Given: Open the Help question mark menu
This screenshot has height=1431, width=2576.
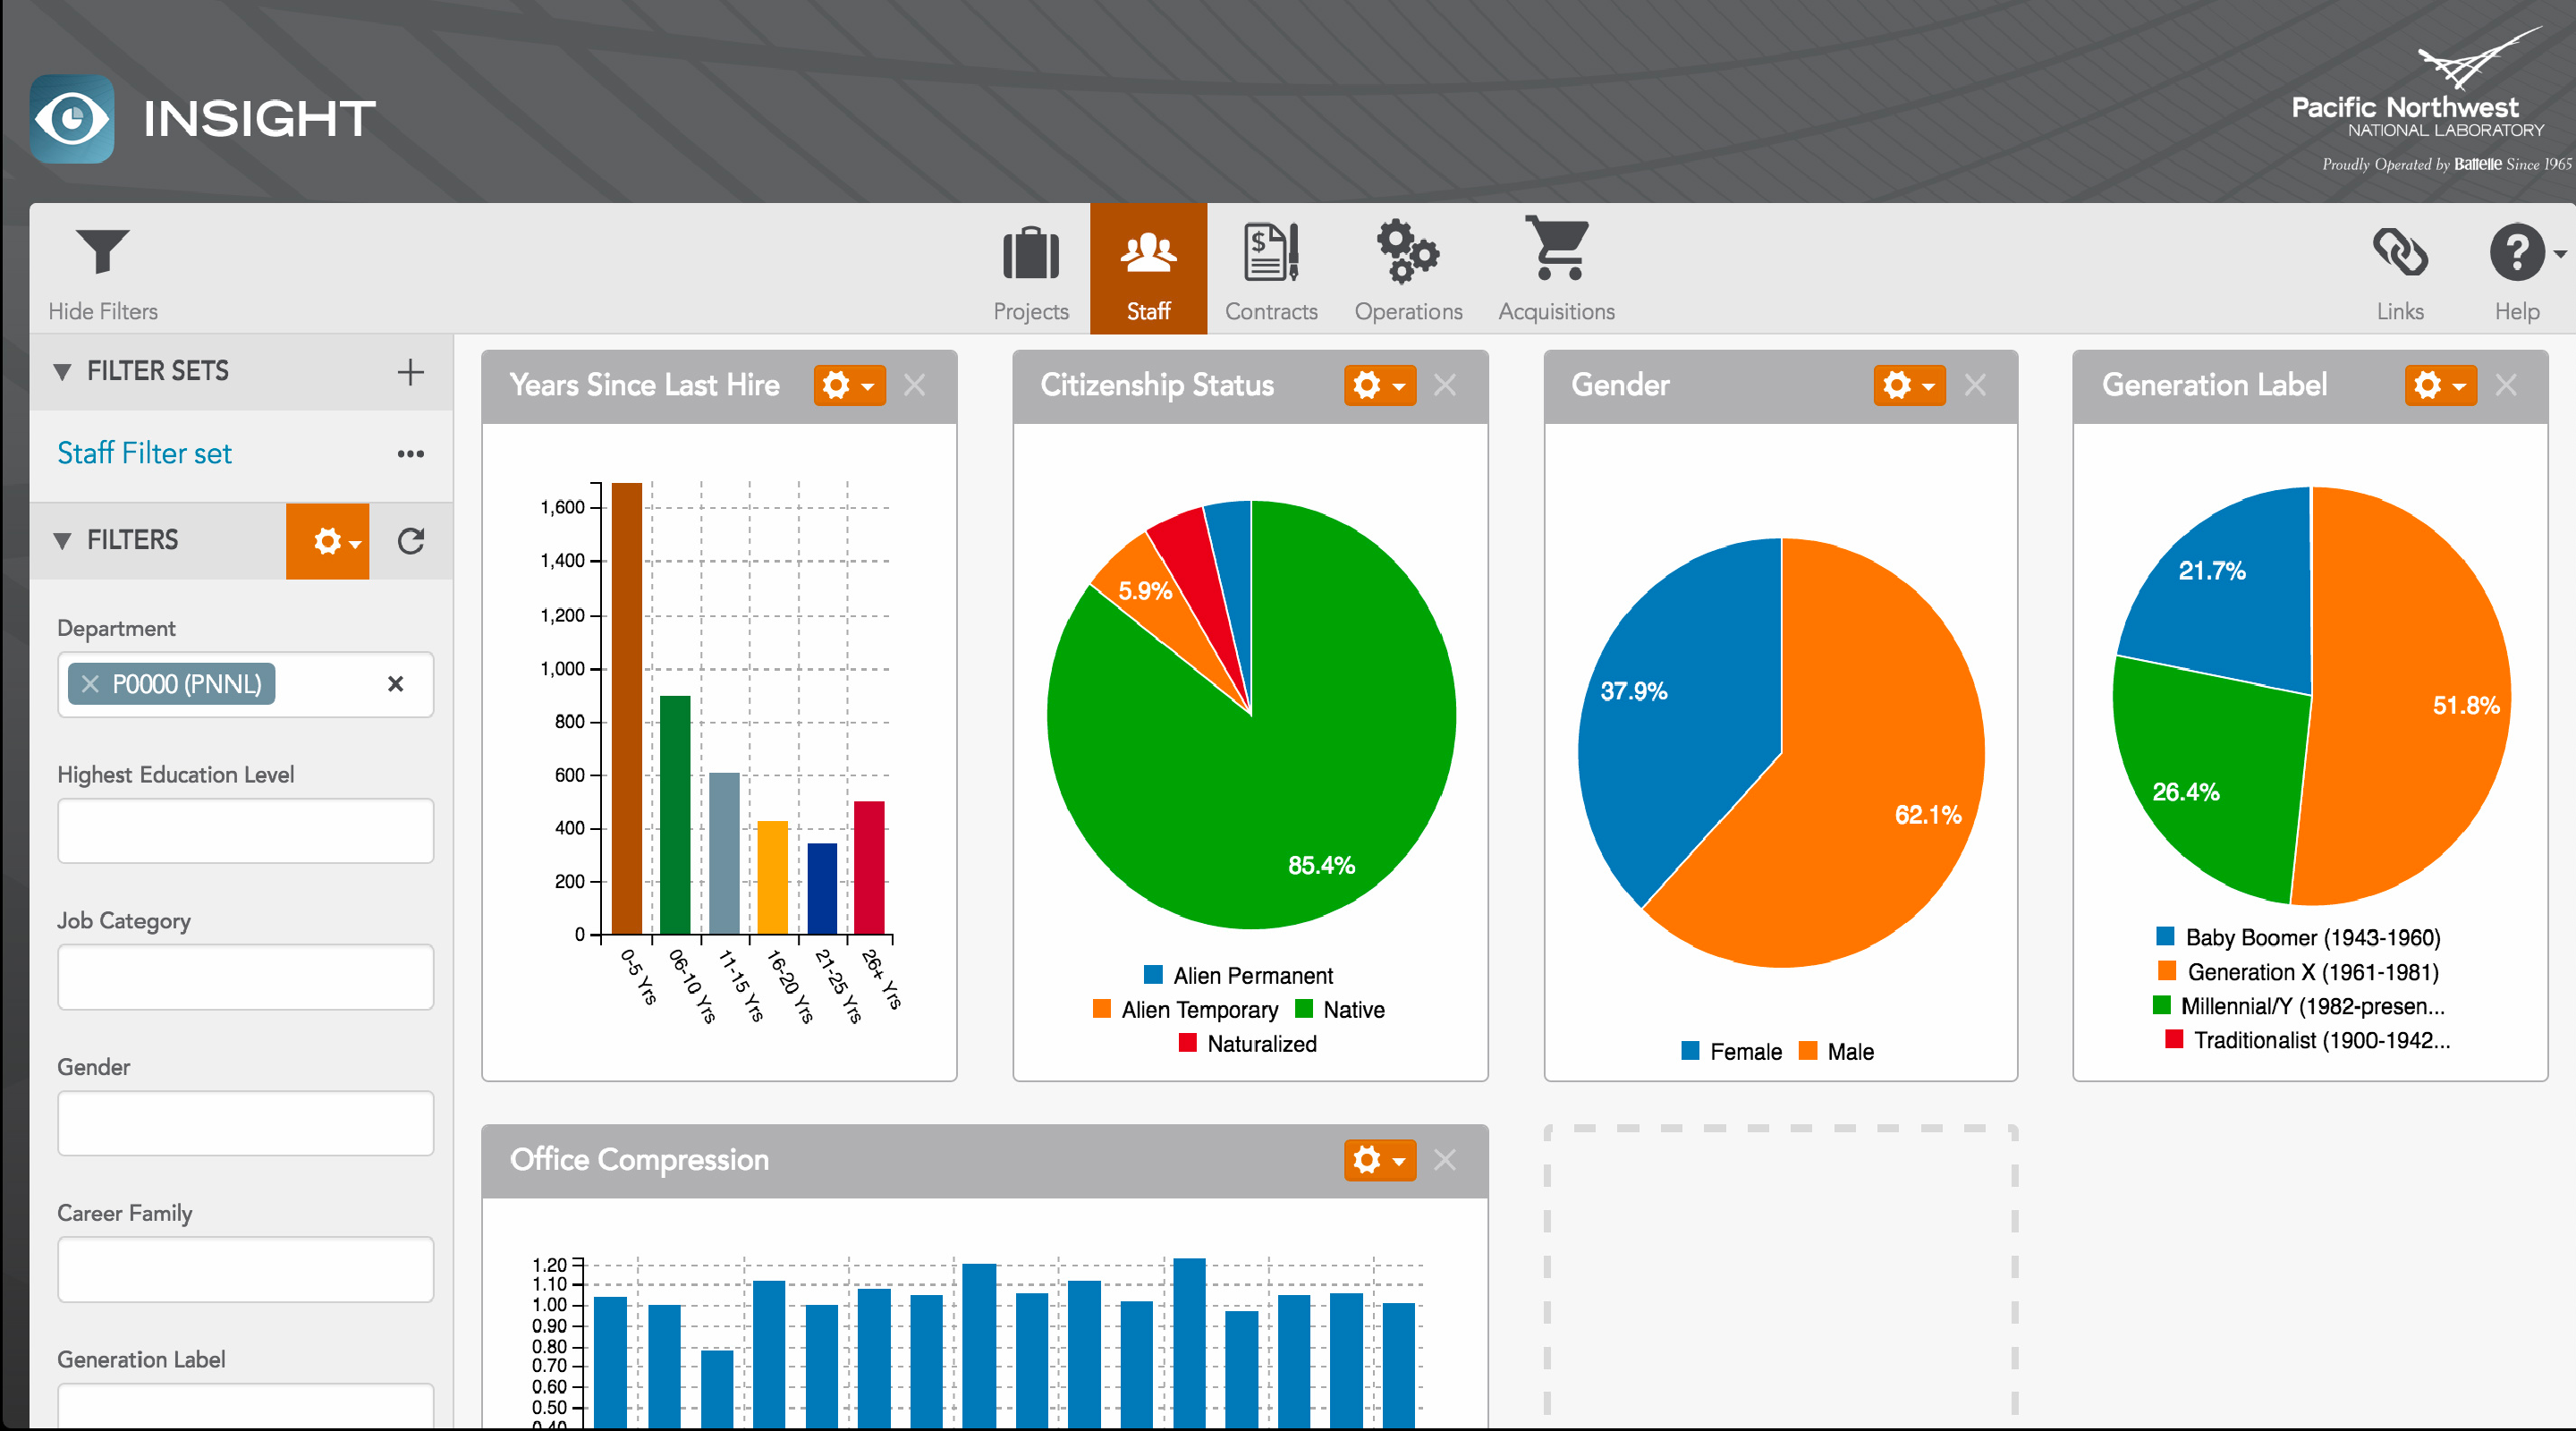Looking at the screenshot, I should pyautogui.click(x=2516, y=252).
